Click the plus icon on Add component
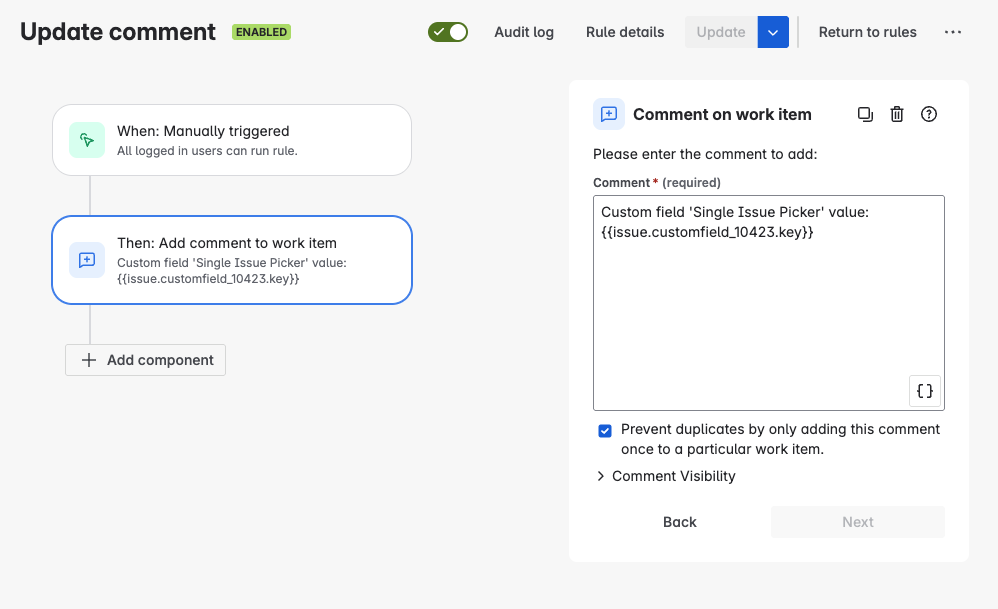 tap(89, 360)
